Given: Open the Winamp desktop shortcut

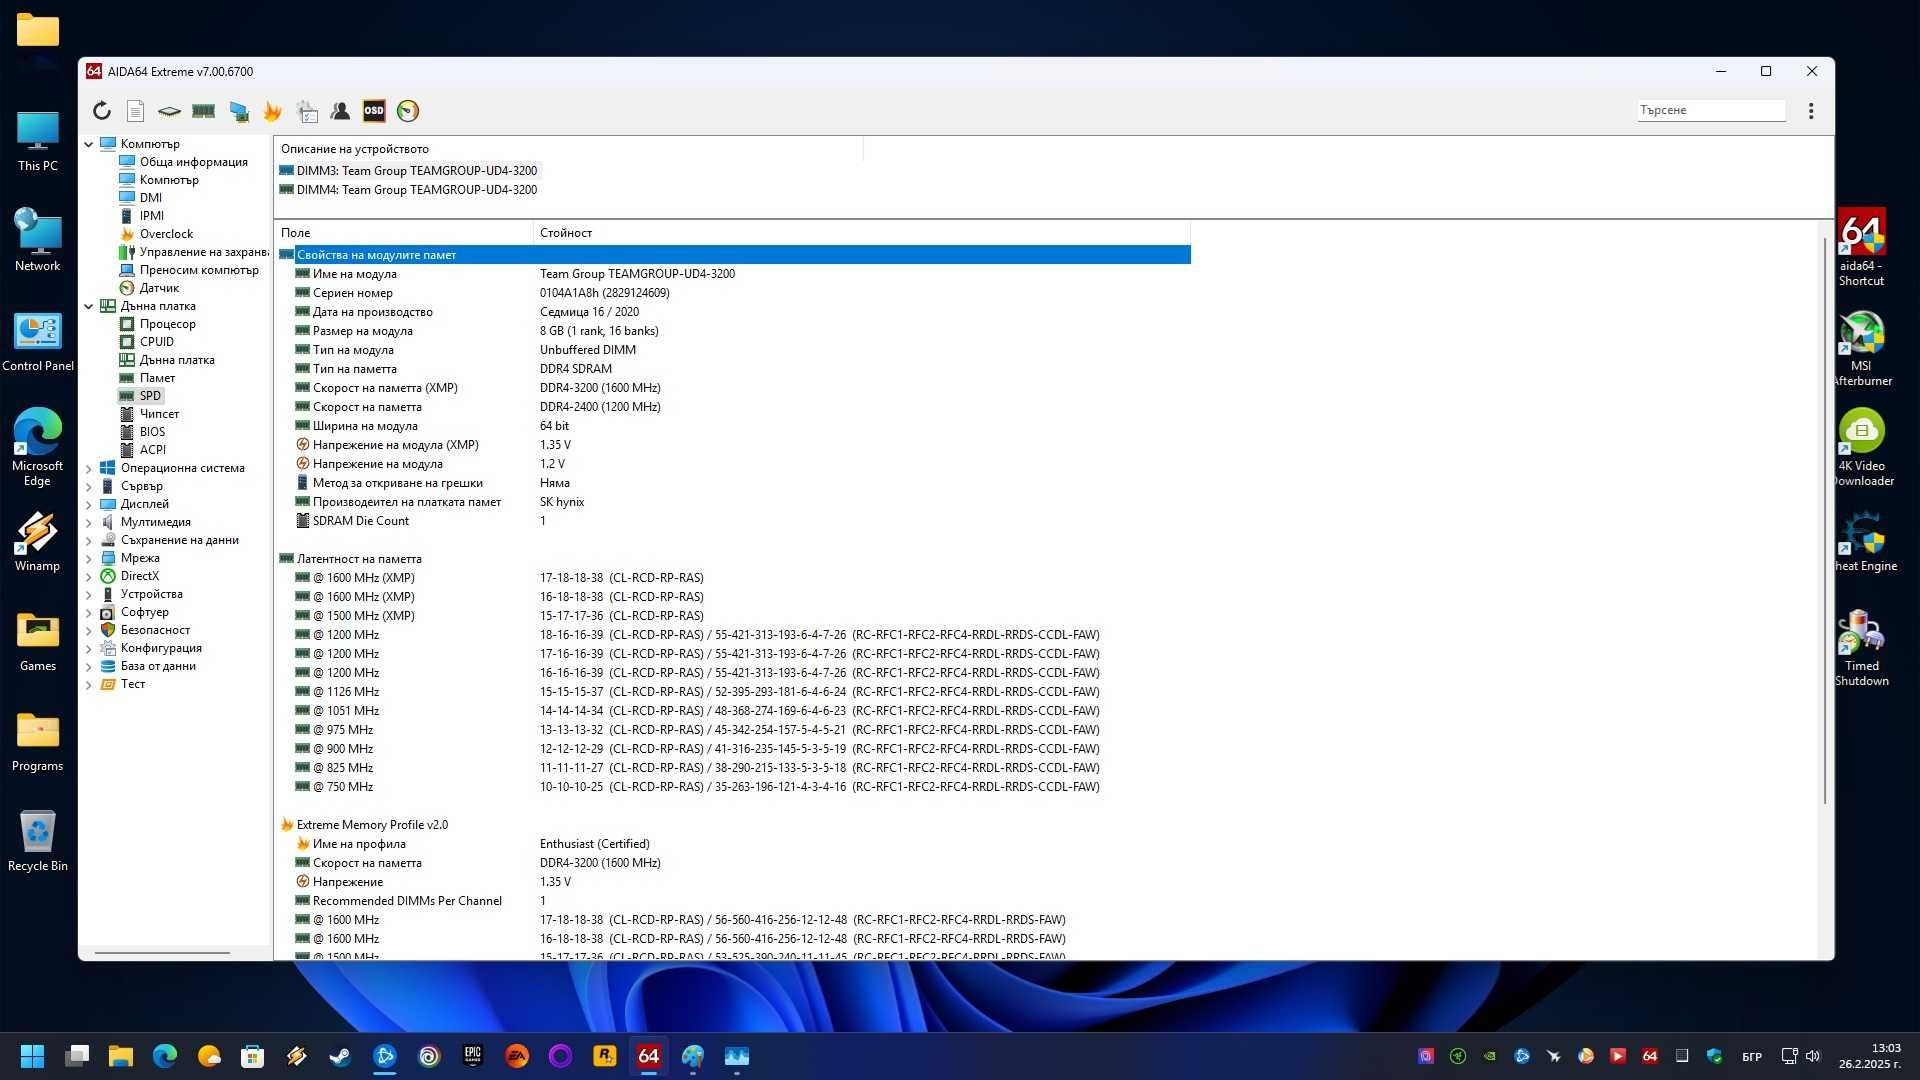Looking at the screenshot, I should [x=37, y=541].
